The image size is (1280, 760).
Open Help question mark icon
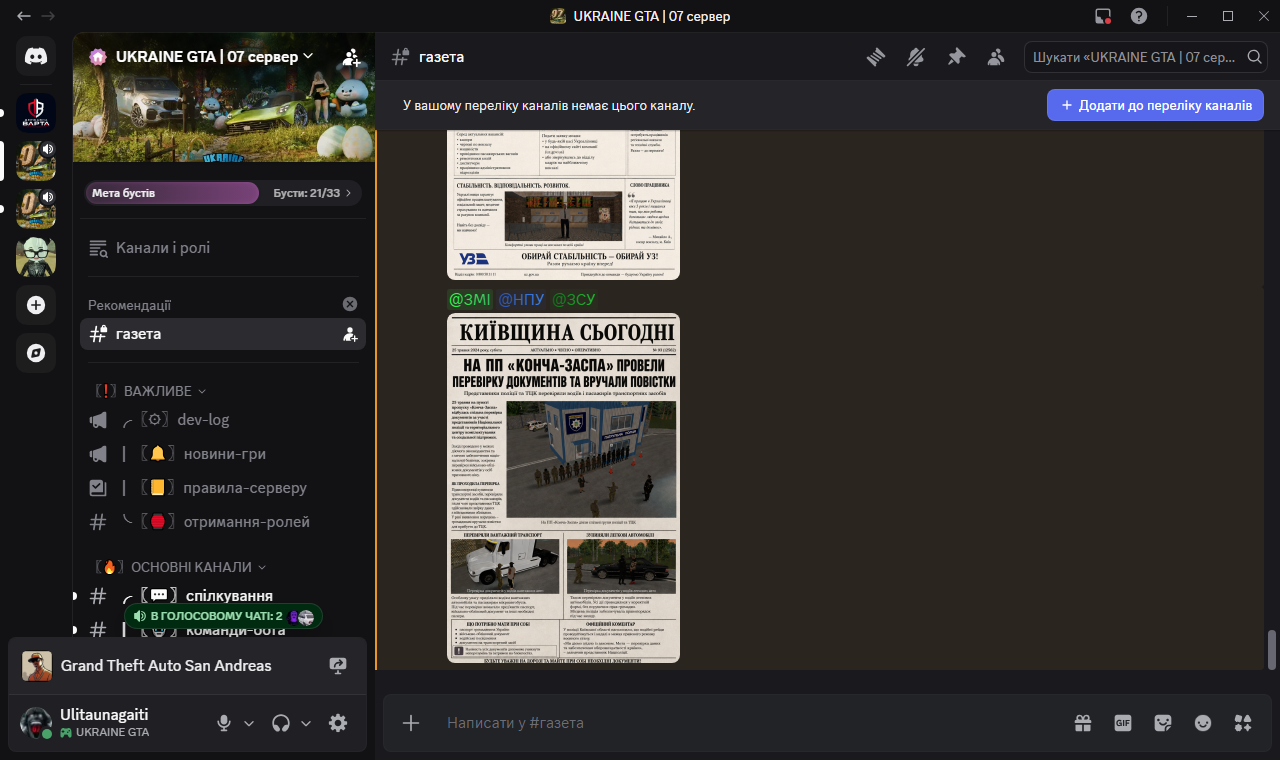pos(1139,16)
